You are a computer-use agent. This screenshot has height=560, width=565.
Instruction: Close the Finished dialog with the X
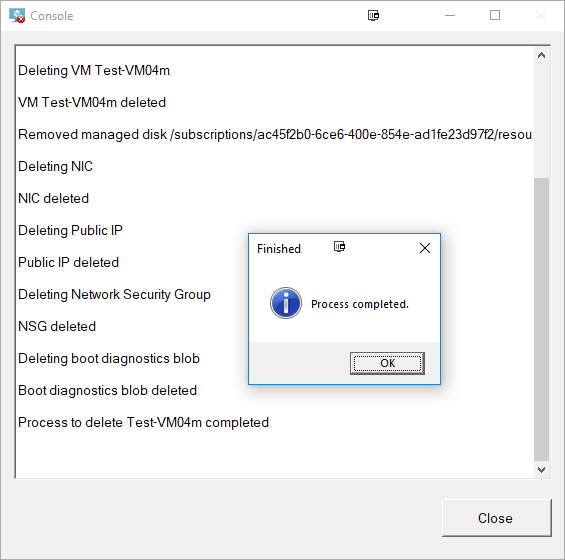point(425,248)
